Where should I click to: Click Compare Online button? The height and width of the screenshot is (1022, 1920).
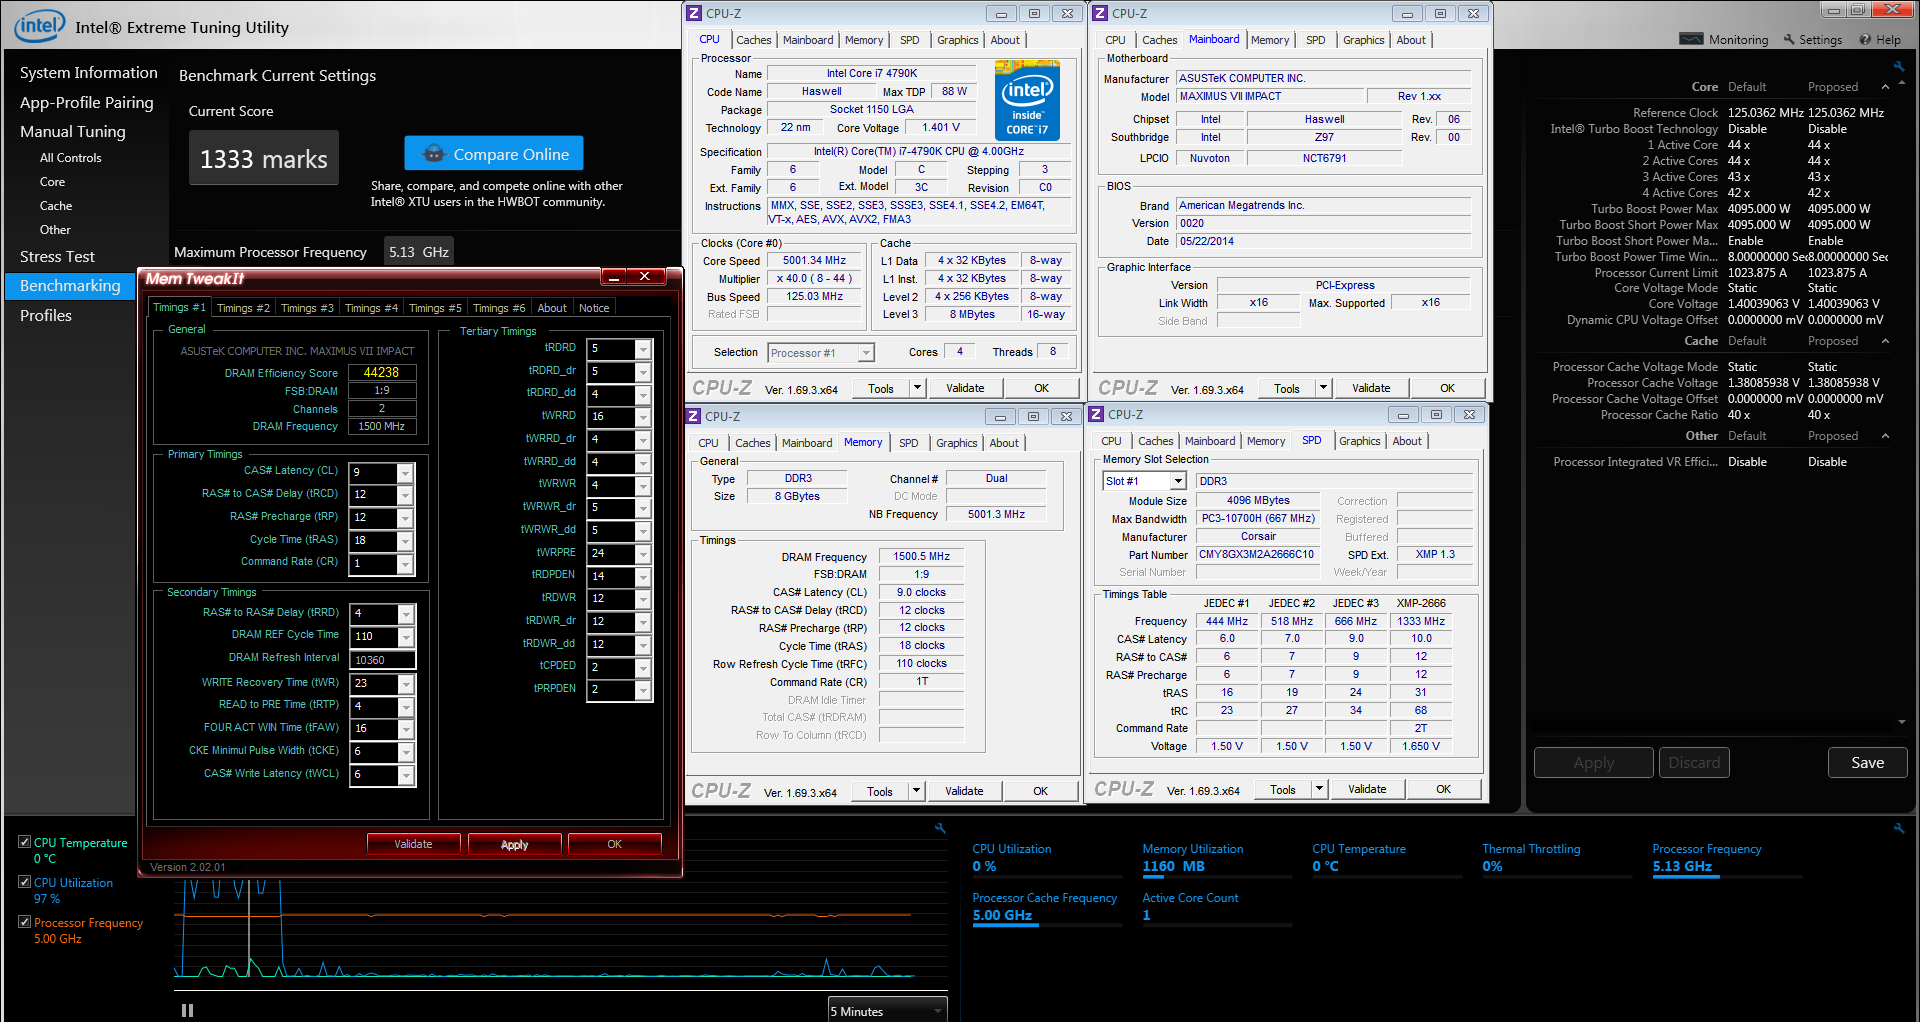(x=494, y=154)
